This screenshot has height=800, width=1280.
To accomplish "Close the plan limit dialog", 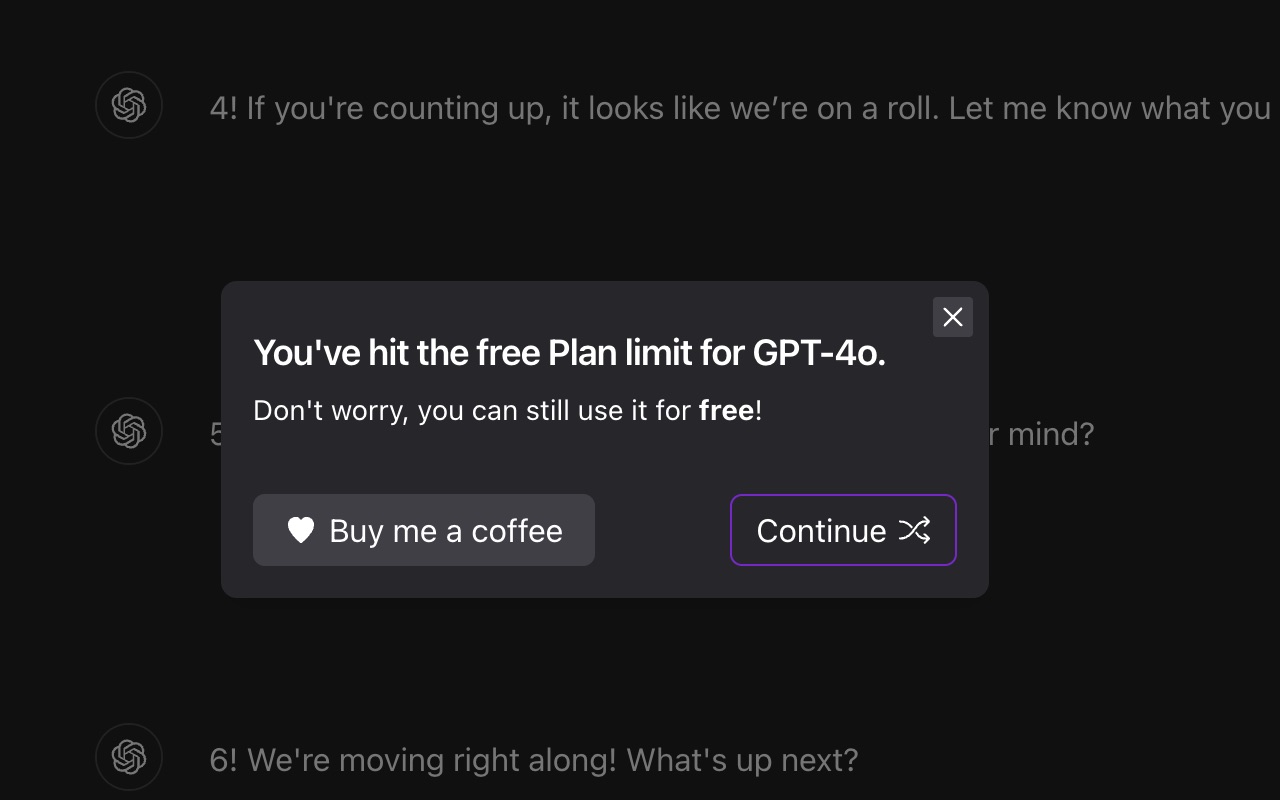I will (952, 317).
